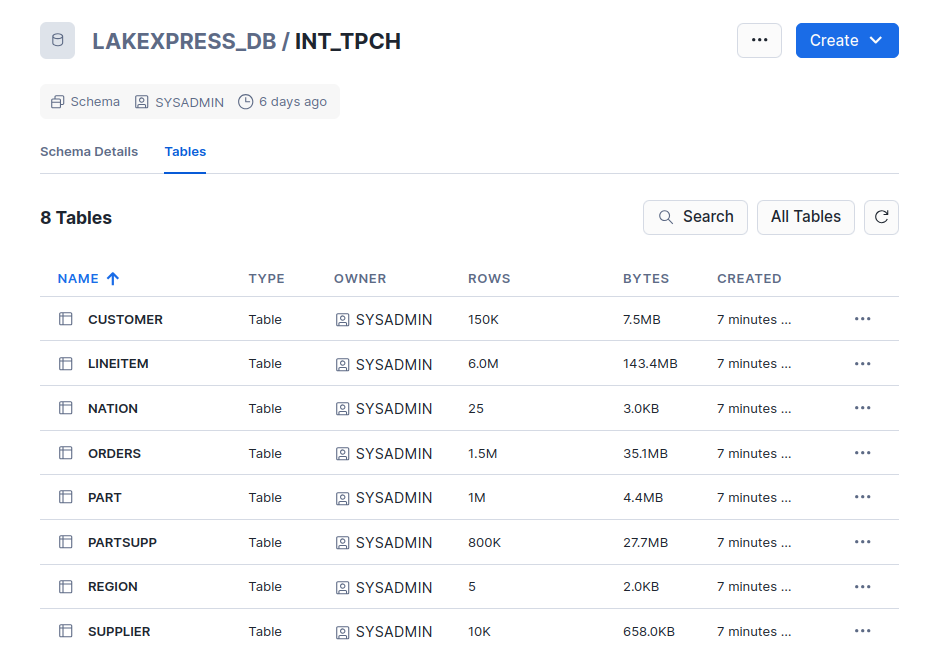Open the All Tables filter dropdown
The width and height of the screenshot is (939, 670).
pyautogui.click(x=805, y=217)
